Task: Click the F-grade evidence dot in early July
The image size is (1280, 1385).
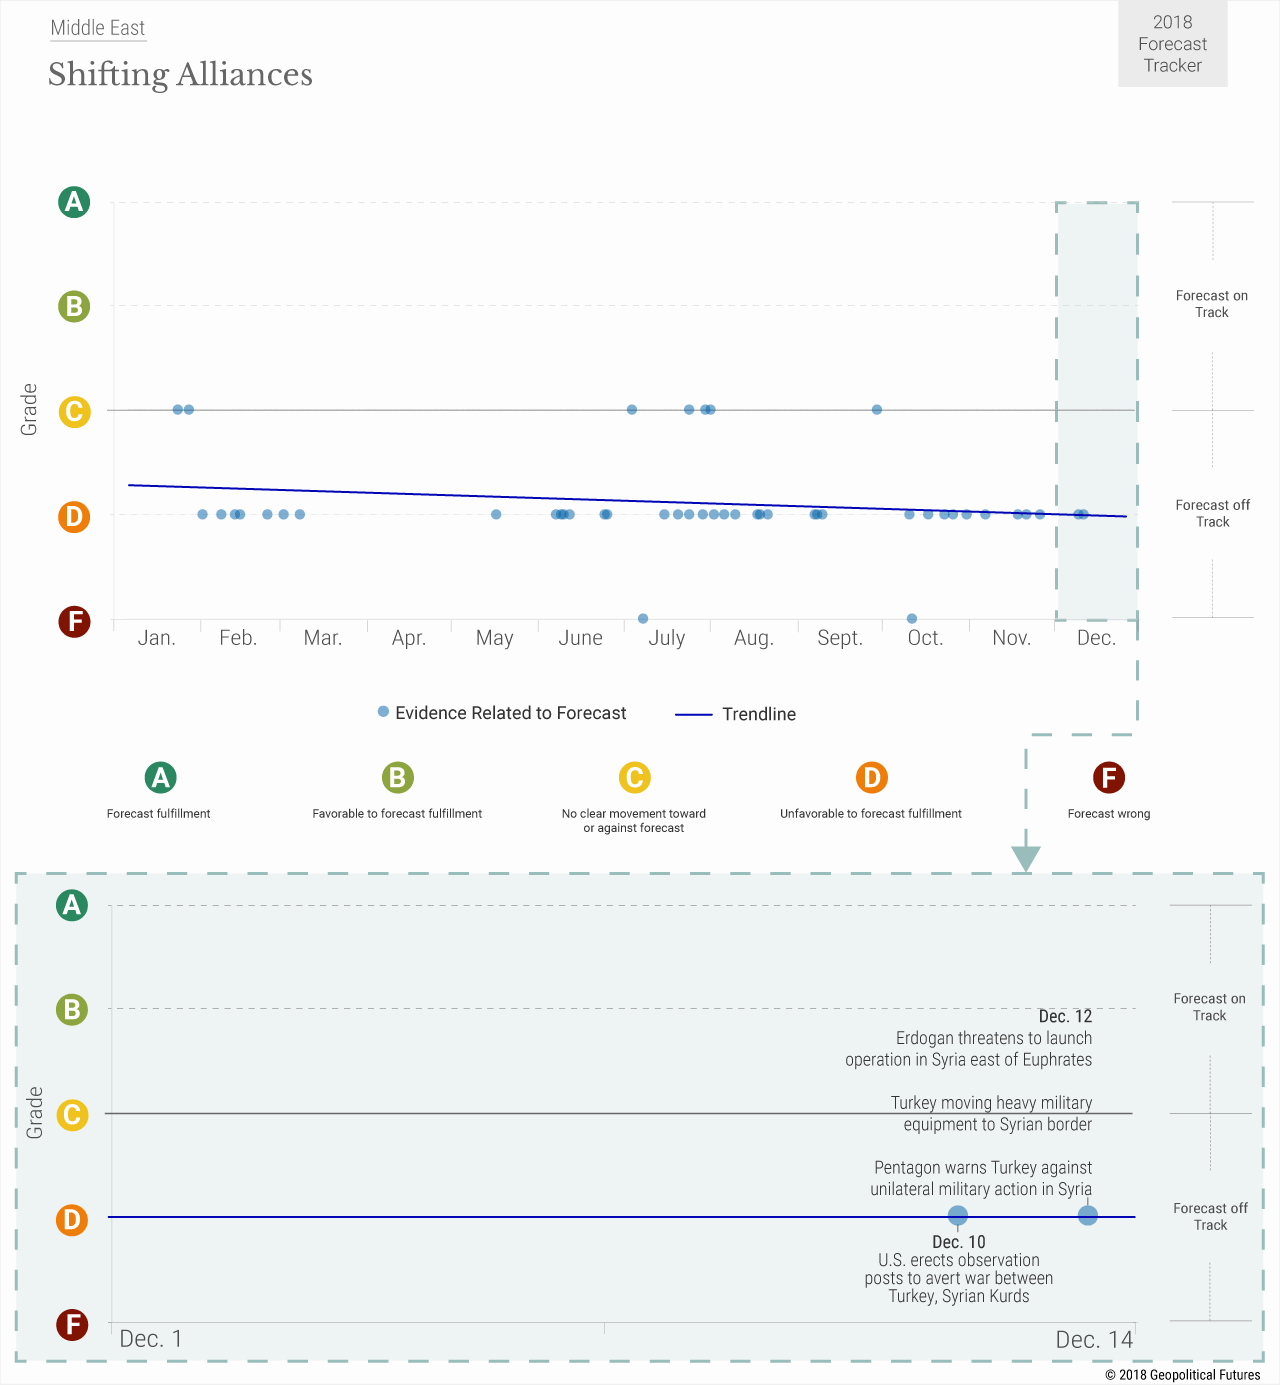Action: [x=643, y=618]
